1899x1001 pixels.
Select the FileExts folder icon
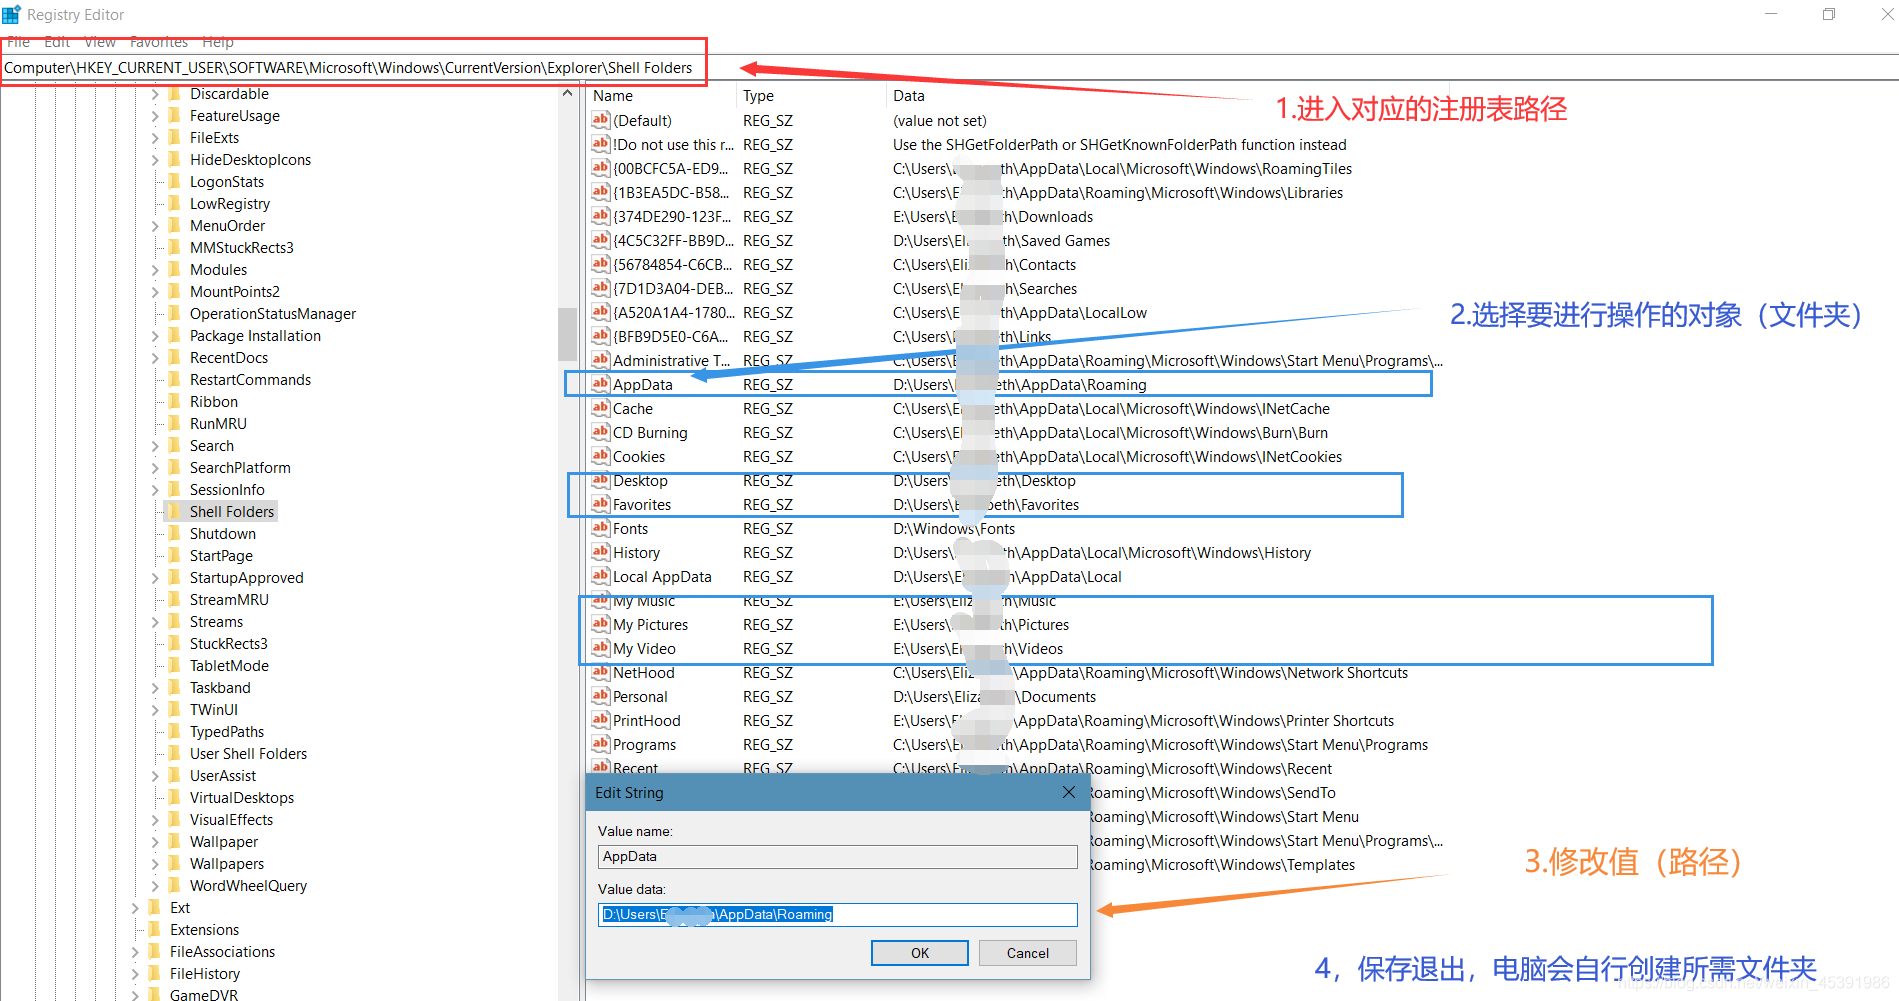pos(175,138)
